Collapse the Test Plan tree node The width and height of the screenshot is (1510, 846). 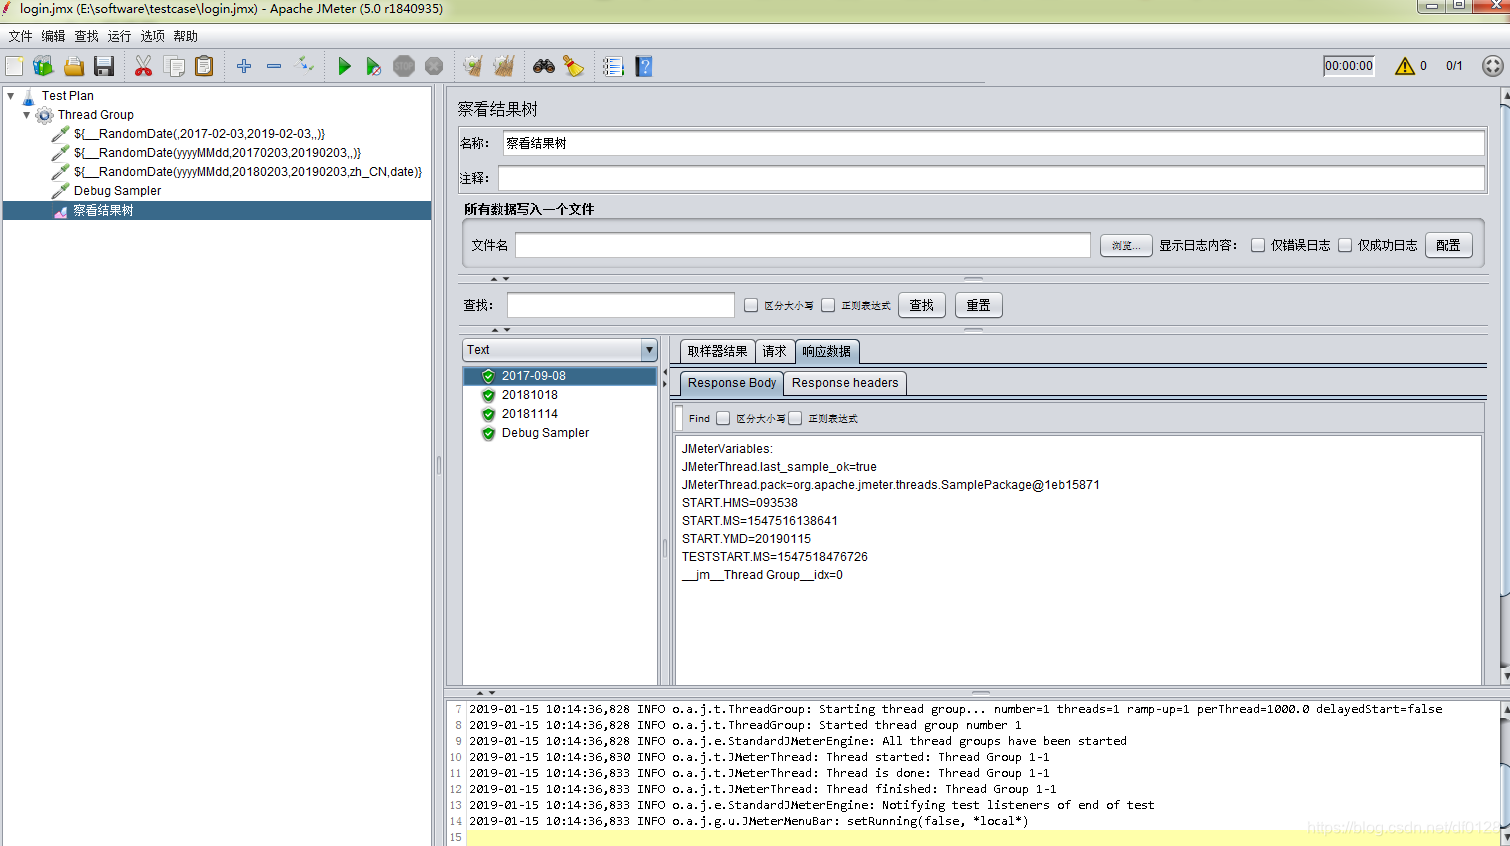click(11, 96)
